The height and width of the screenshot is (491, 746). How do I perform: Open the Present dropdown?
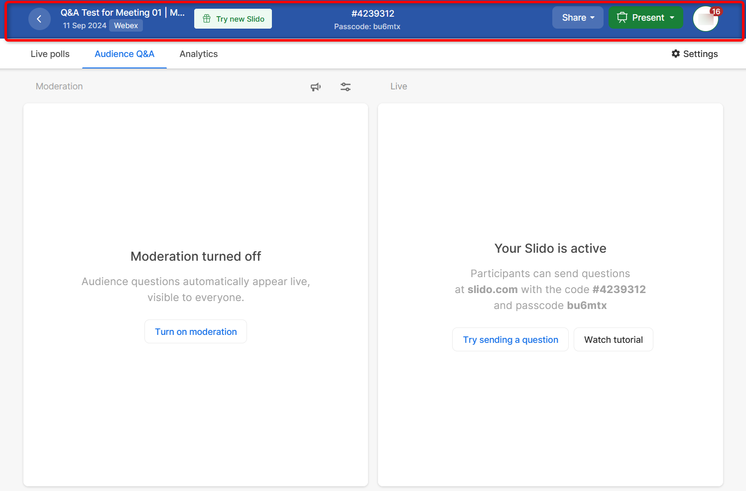pos(646,18)
